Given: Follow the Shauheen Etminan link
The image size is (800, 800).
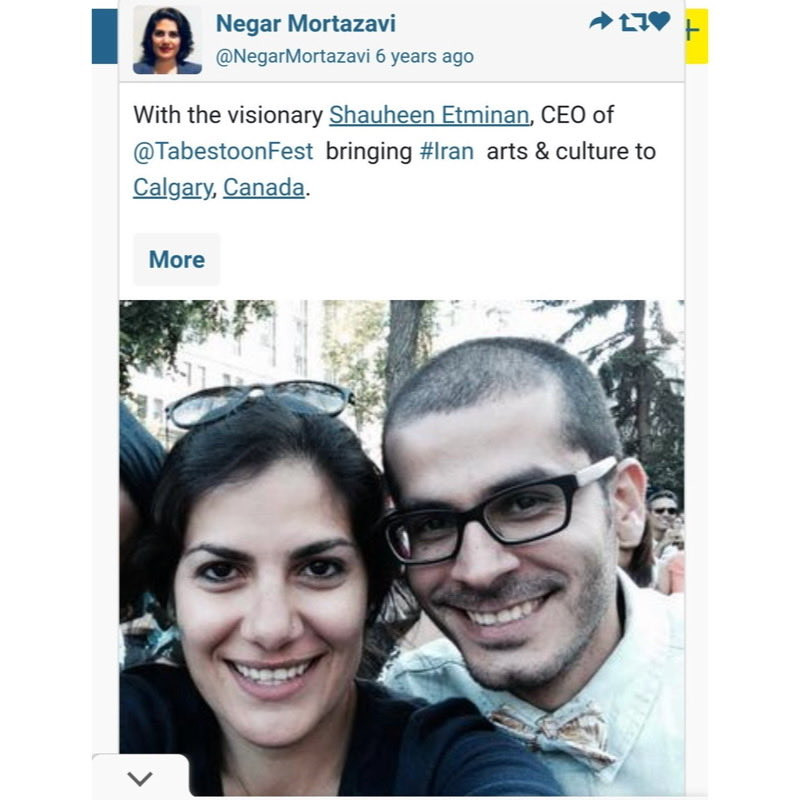Looking at the screenshot, I should coord(429,115).
